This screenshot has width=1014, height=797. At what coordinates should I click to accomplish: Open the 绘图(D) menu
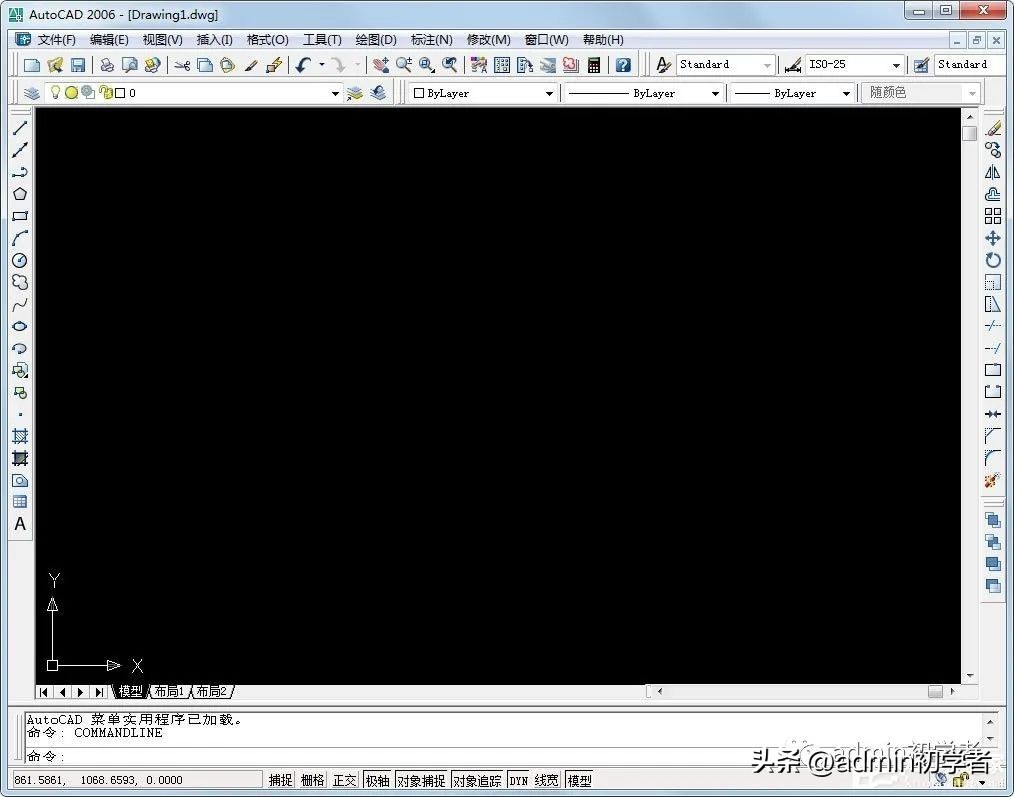(375, 39)
